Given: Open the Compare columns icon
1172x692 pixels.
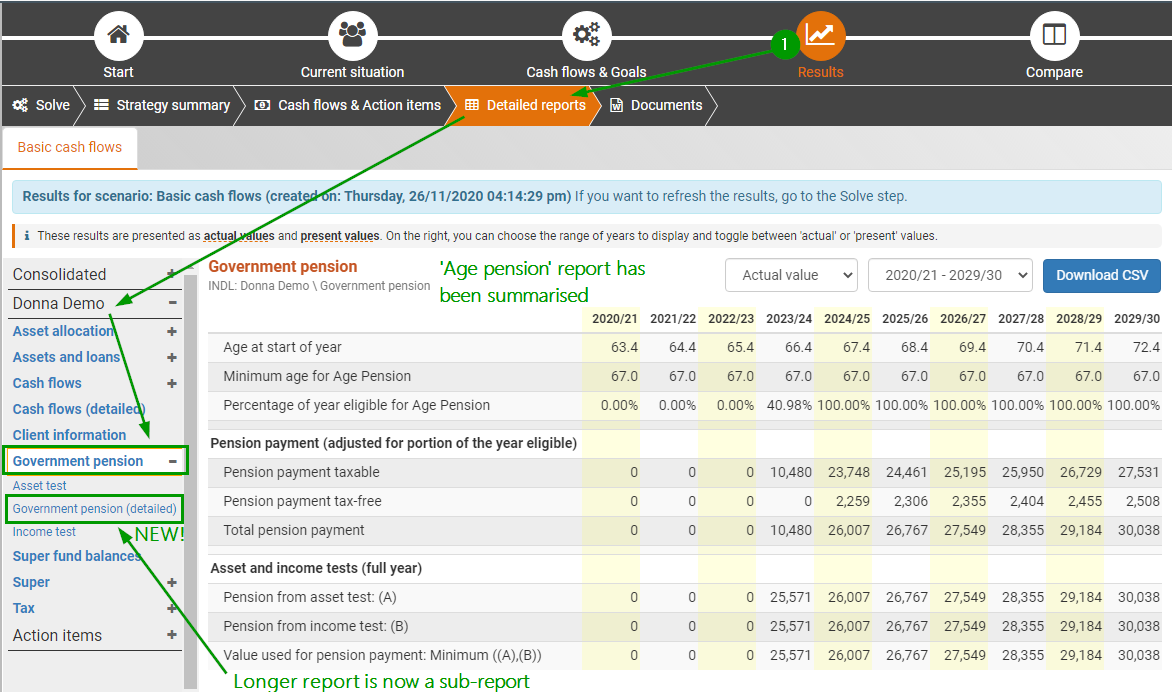Looking at the screenshot, I should pos(1054,36).
